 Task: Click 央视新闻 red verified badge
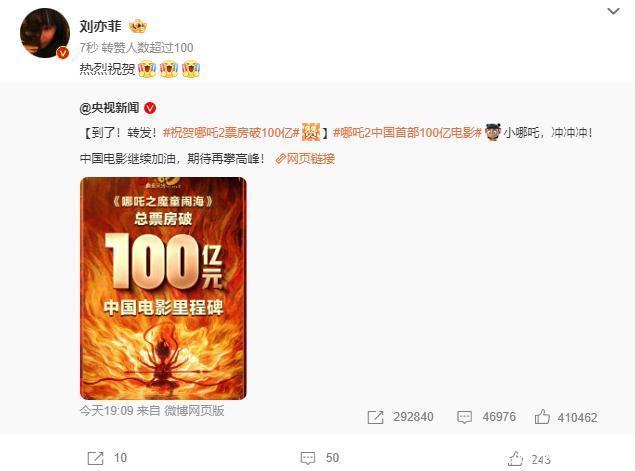click(x=150, y=108)
